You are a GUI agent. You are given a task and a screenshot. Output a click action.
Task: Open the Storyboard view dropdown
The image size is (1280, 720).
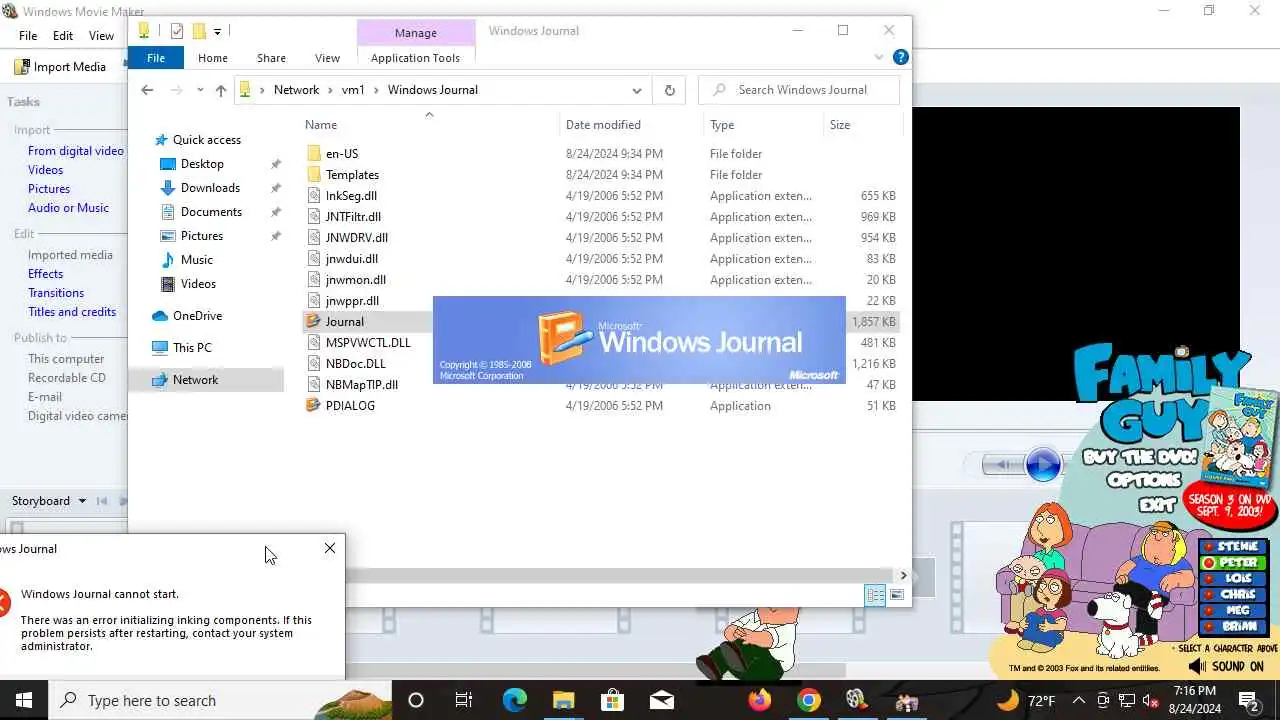point(82,501)
